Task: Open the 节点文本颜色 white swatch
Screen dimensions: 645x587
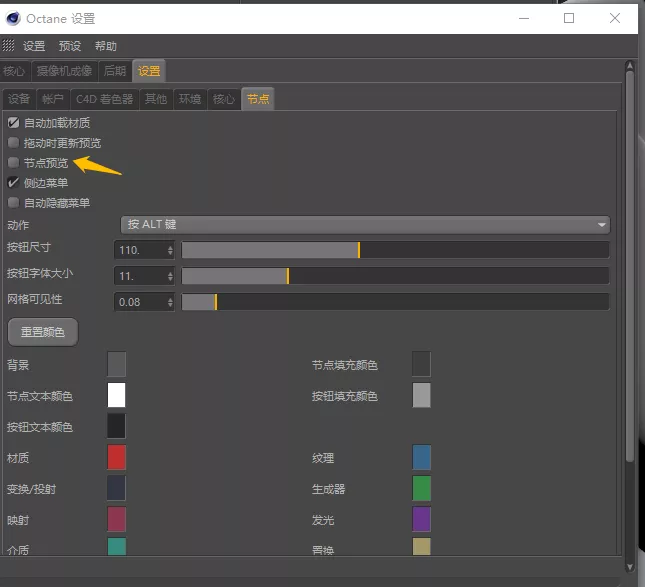Action: click(116, 395)
